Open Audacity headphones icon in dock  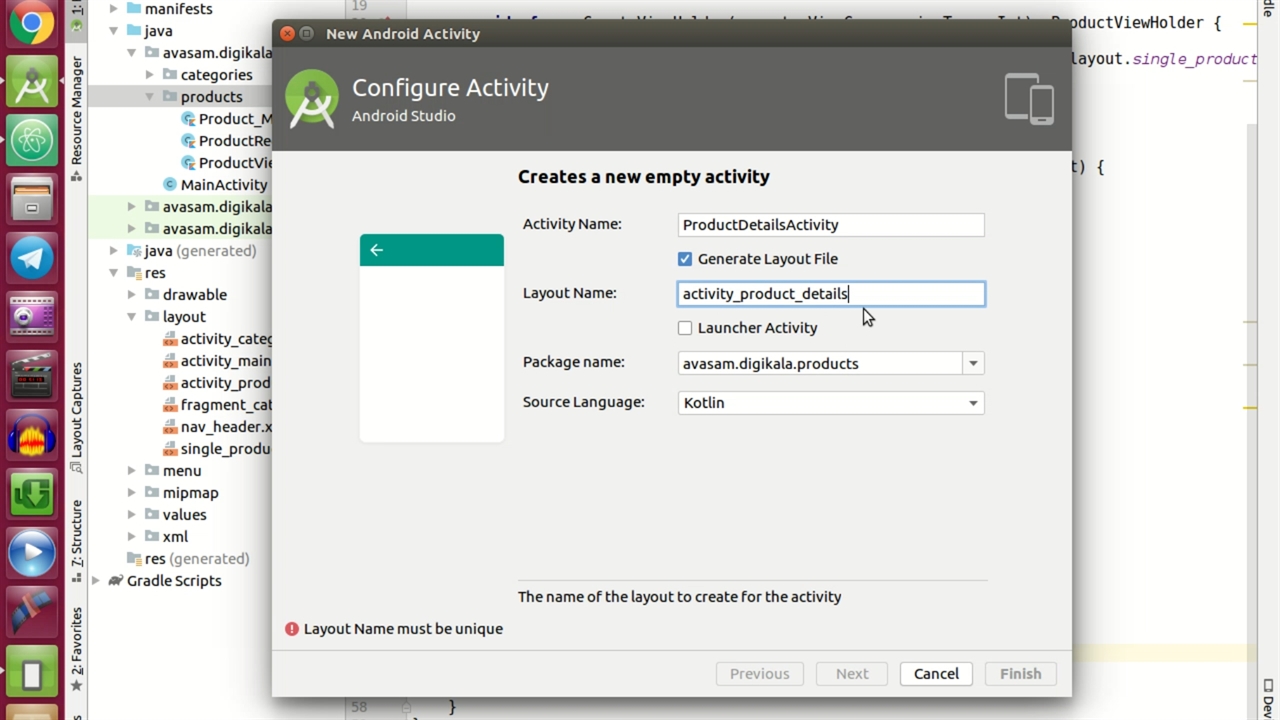point(32,437)
